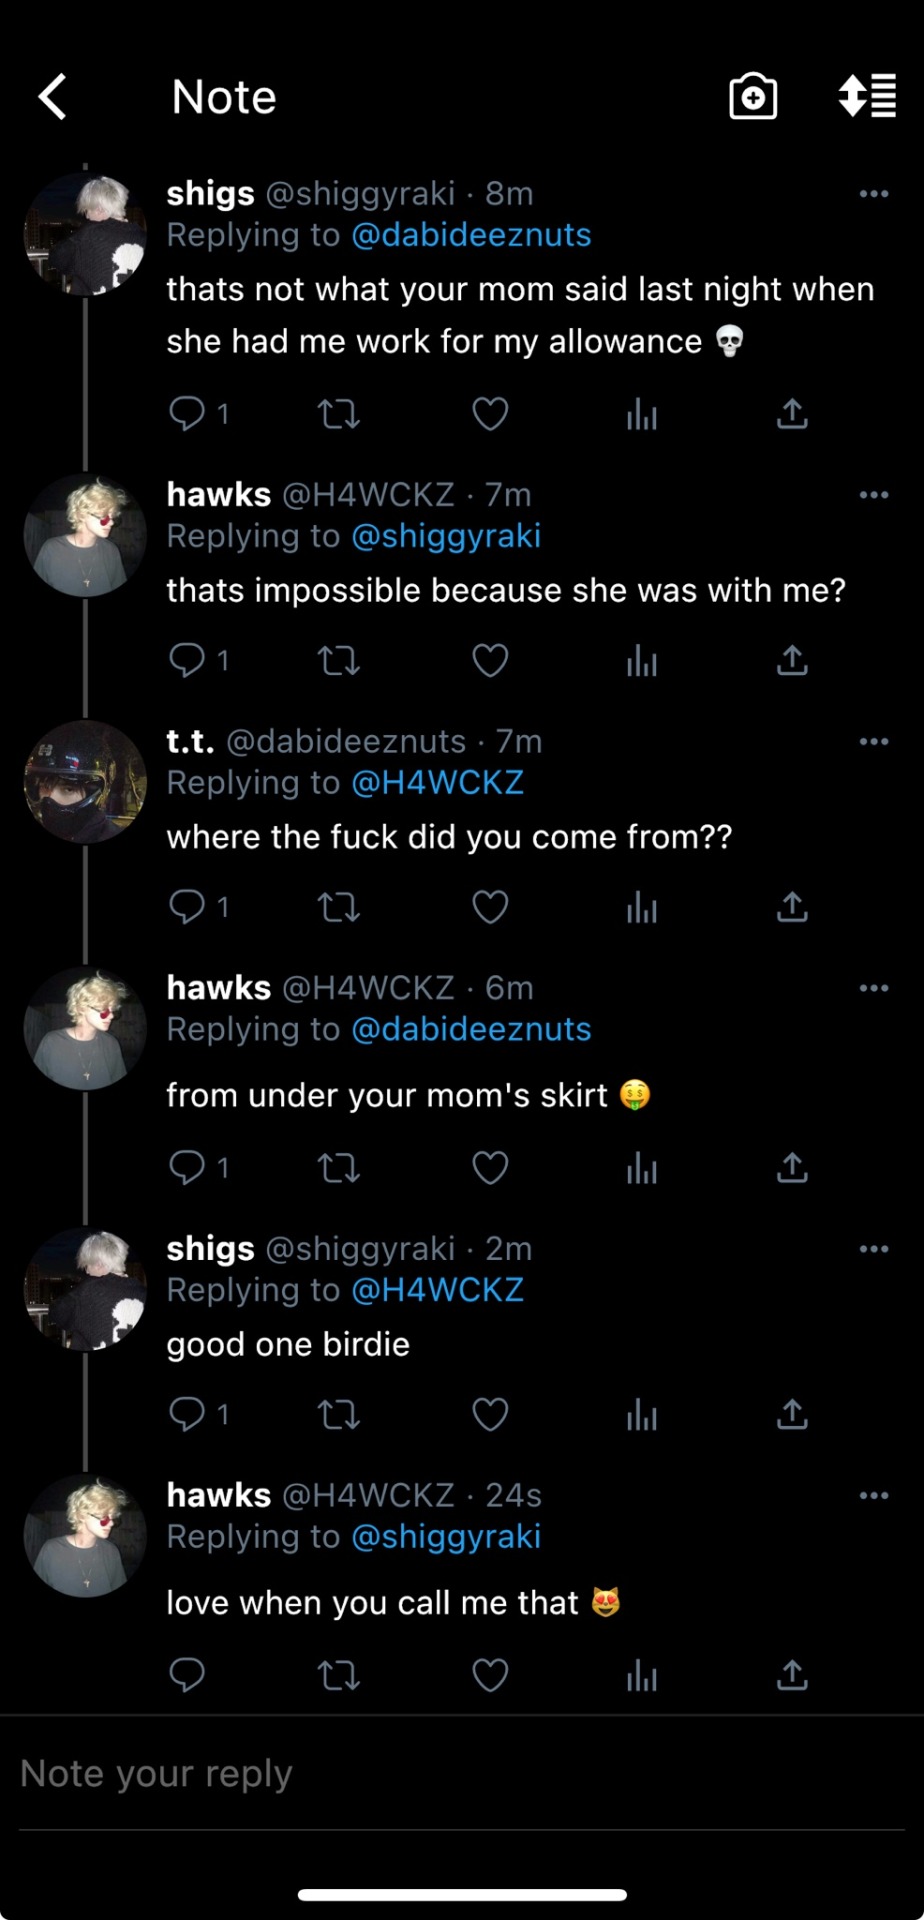View analytics for 'where the fuck' post
This screenshot has width=924, height=1920.
(642, 906)
